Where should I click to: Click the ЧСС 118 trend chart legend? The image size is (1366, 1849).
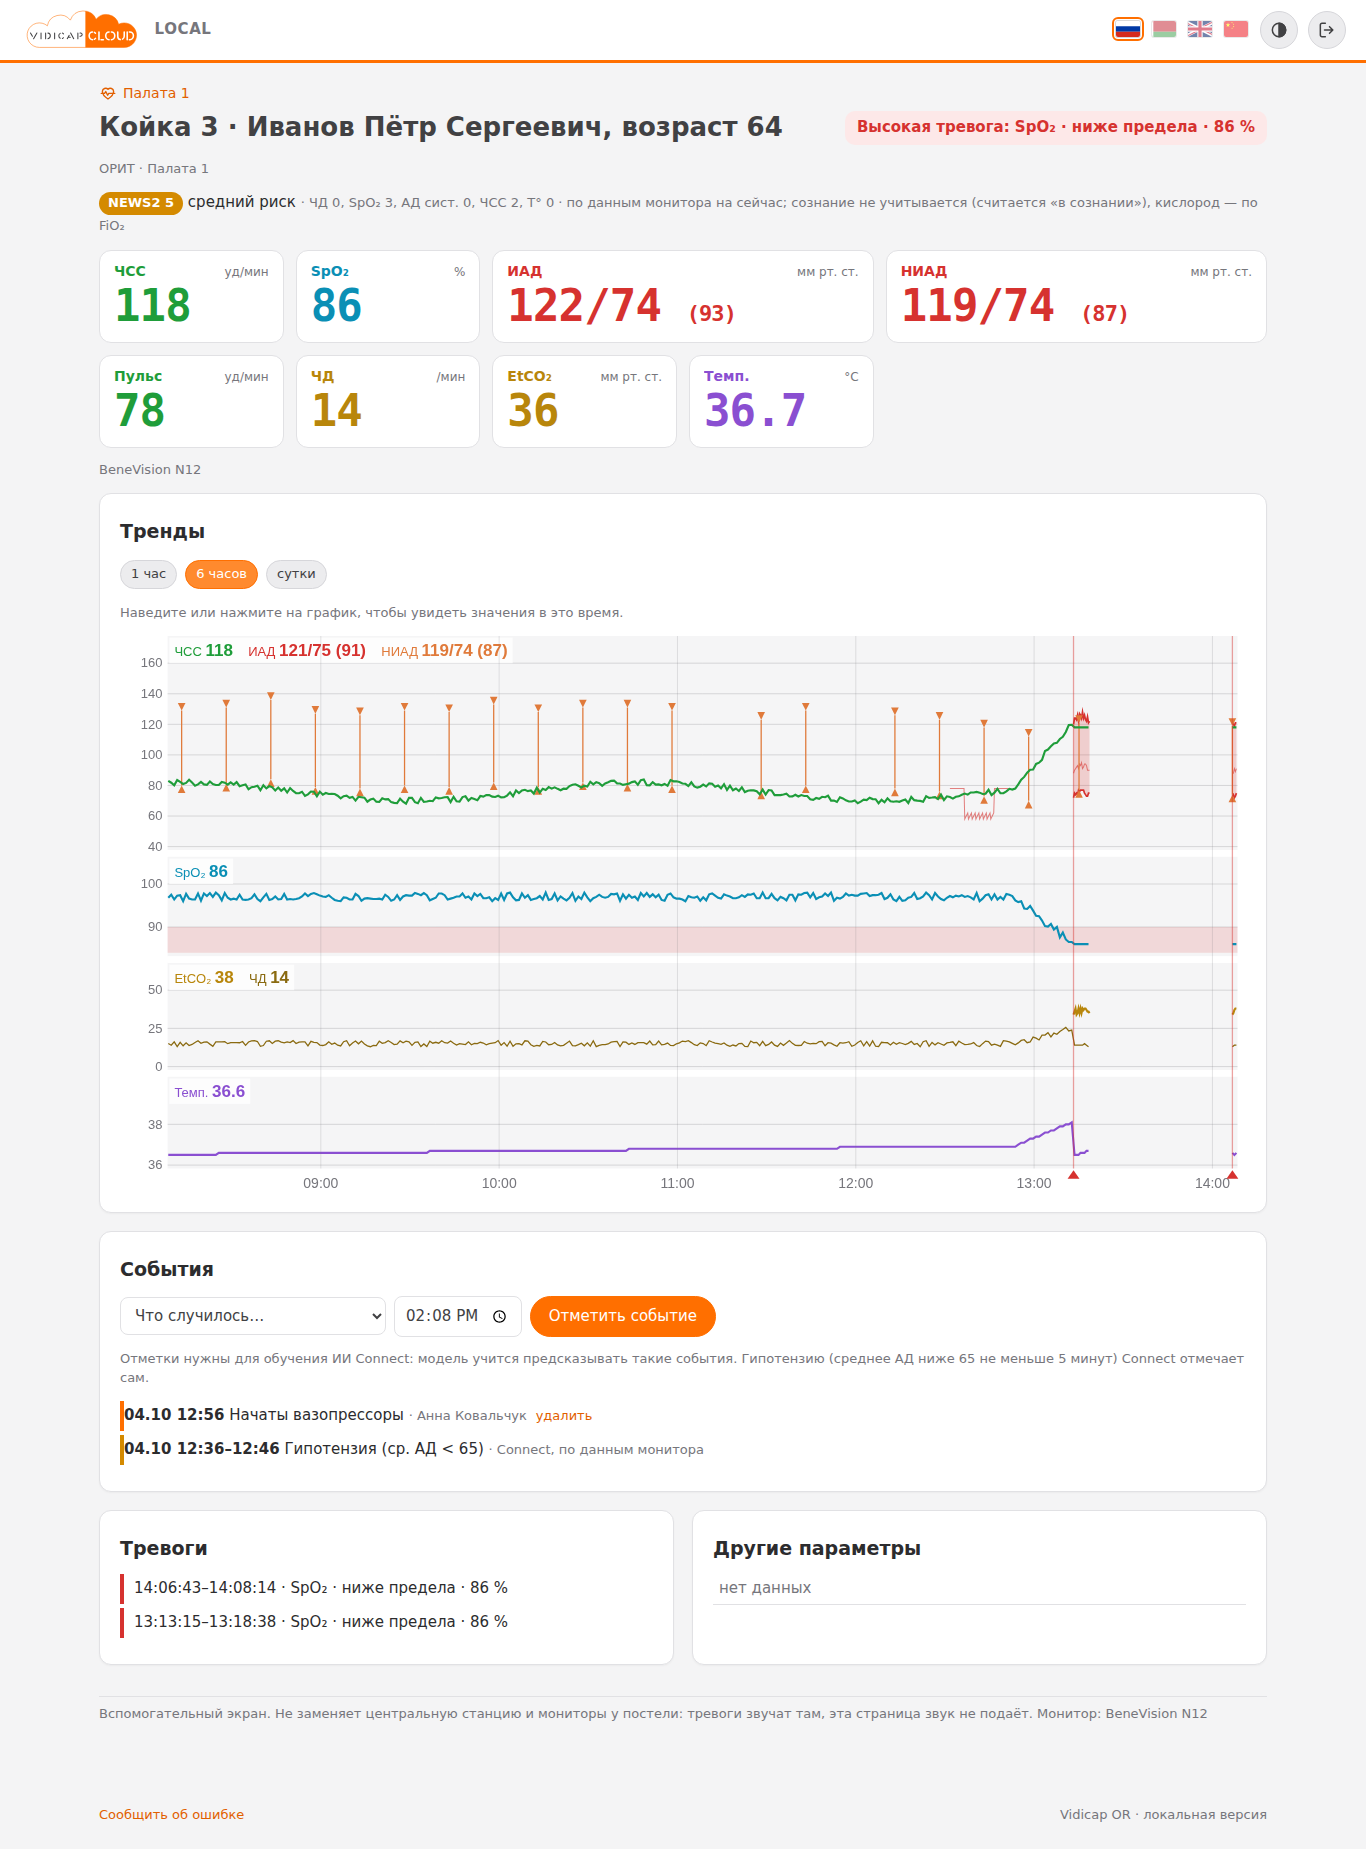tap(204, 651)
